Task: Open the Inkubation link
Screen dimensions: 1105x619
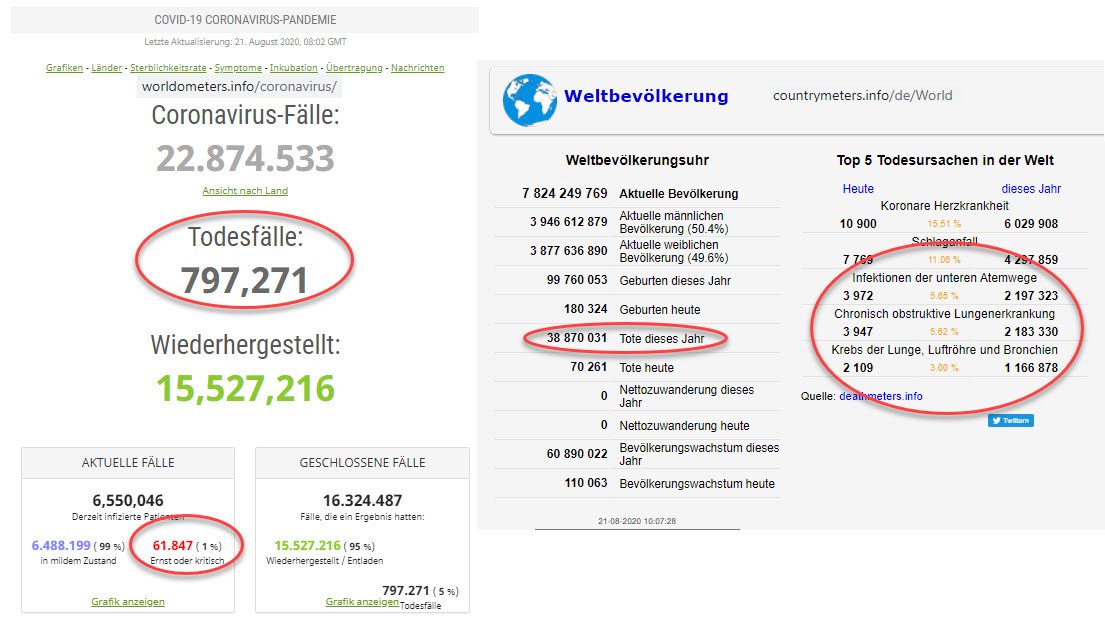Action: tap(294, 68)
